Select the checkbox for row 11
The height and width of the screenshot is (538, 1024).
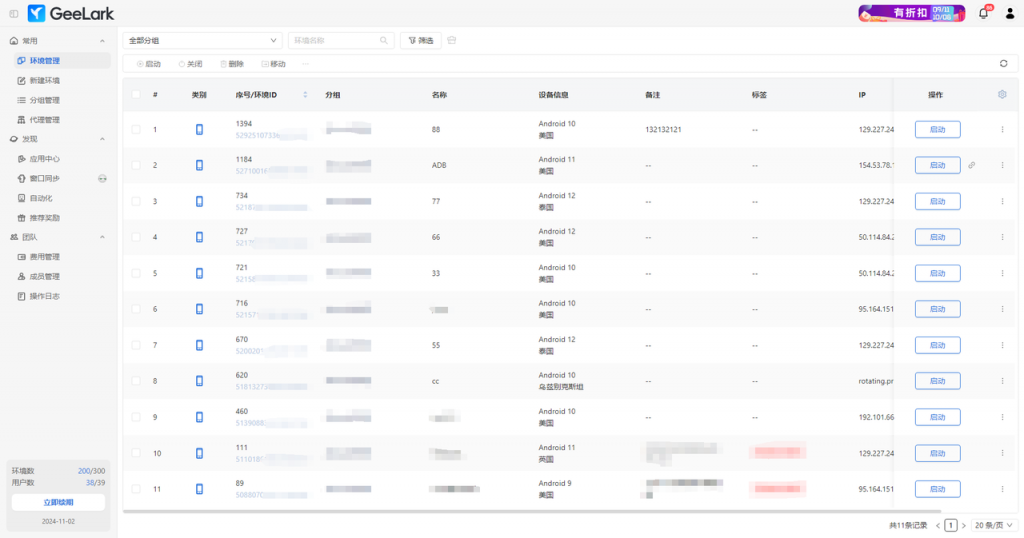tap(136, 489)
